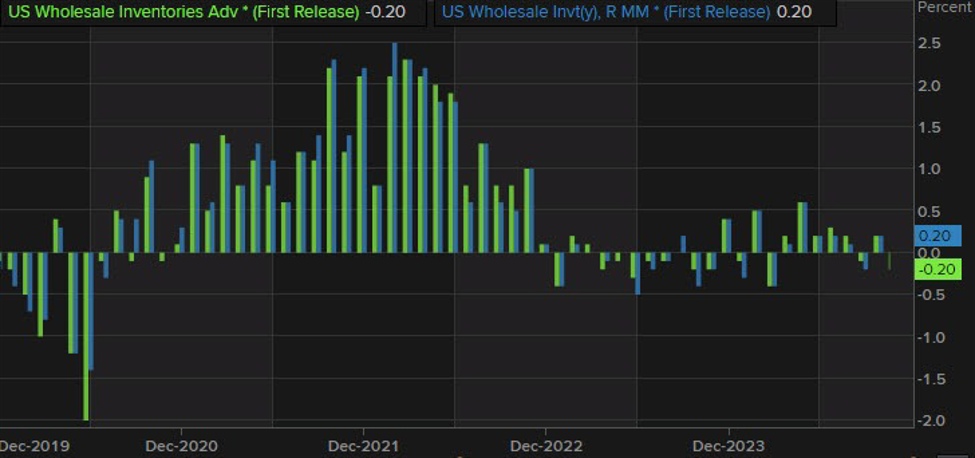Screen dimensions: 975x458
Task: Select the Percent axis unit label
Action: (944, 7)
